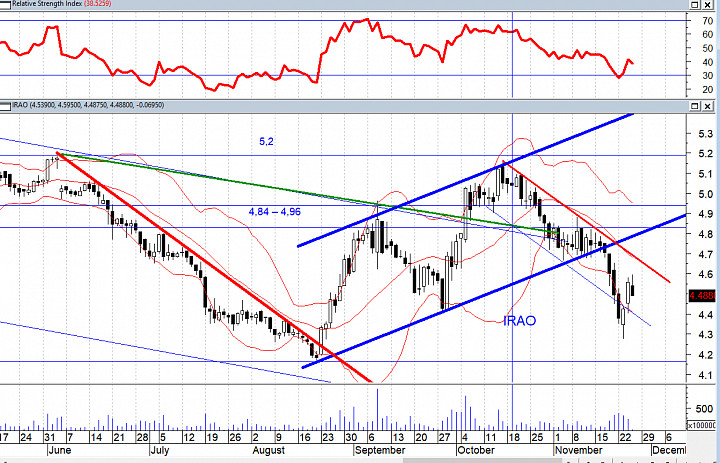
Task: Select the upper thick blue channel line
Action: point(466,180)
